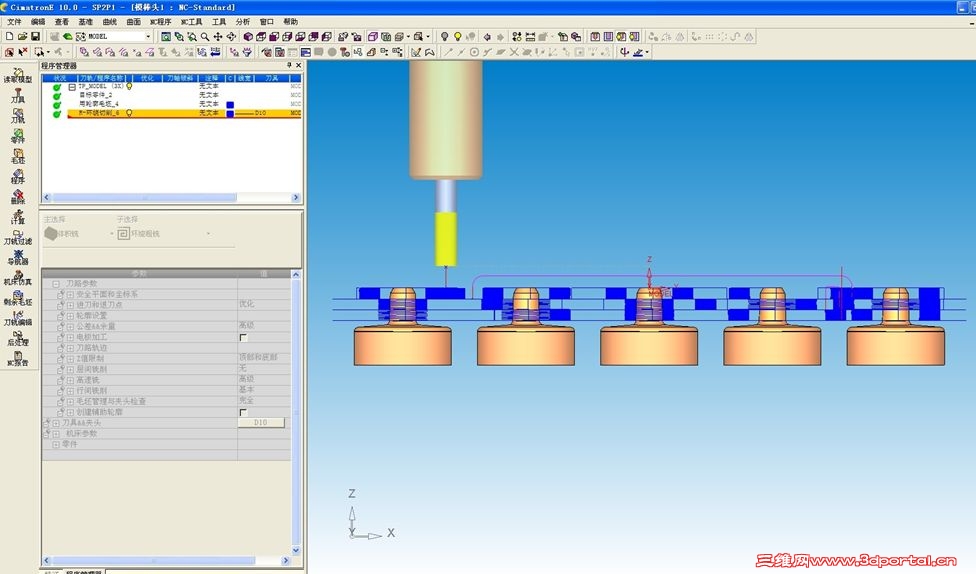Screen dimensions: 976x574
Task: Open the 刀具 cutters sidebar icon
Action: (17, 95)
